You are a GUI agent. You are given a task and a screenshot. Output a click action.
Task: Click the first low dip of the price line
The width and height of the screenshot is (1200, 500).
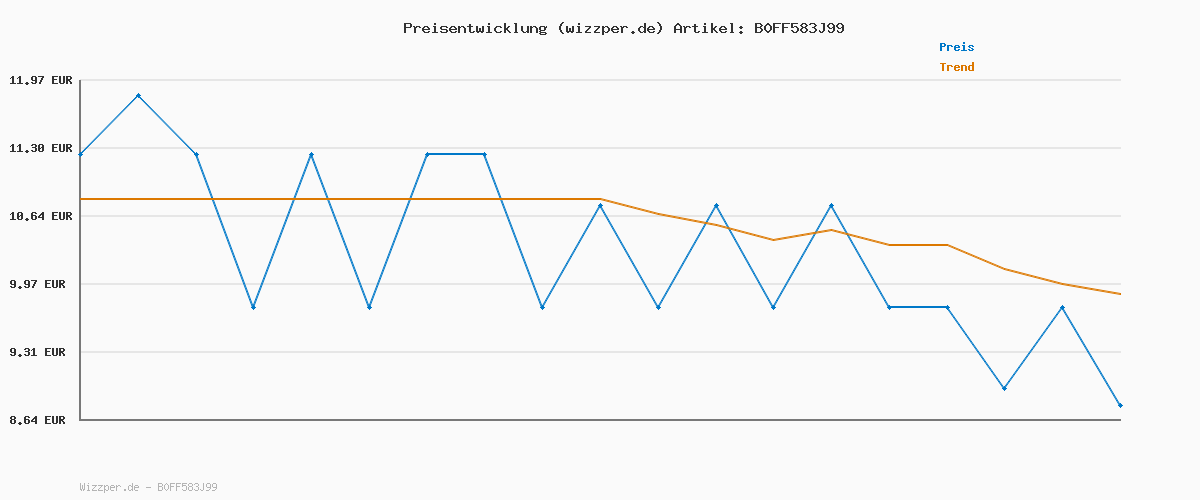(x=254, y=307)
